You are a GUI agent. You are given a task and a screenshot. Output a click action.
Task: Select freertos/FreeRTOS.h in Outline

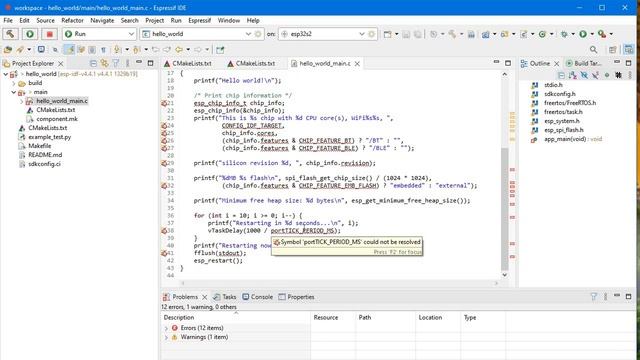click(x=570, y=103)
